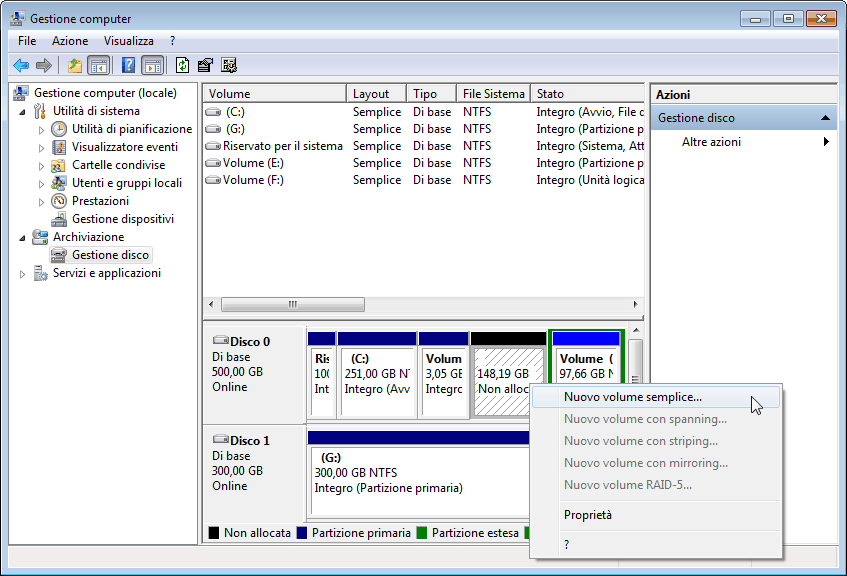Click the refresh toolbar icon
The image size is (847, 576).
[x=182, y=66]
